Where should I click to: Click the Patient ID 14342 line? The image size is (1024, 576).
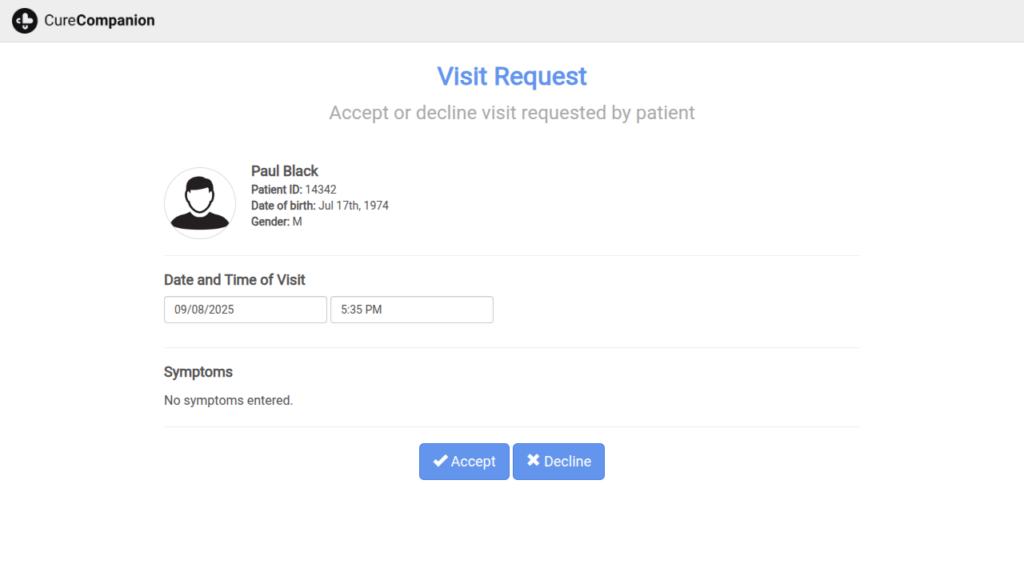(x=293, y=189)
